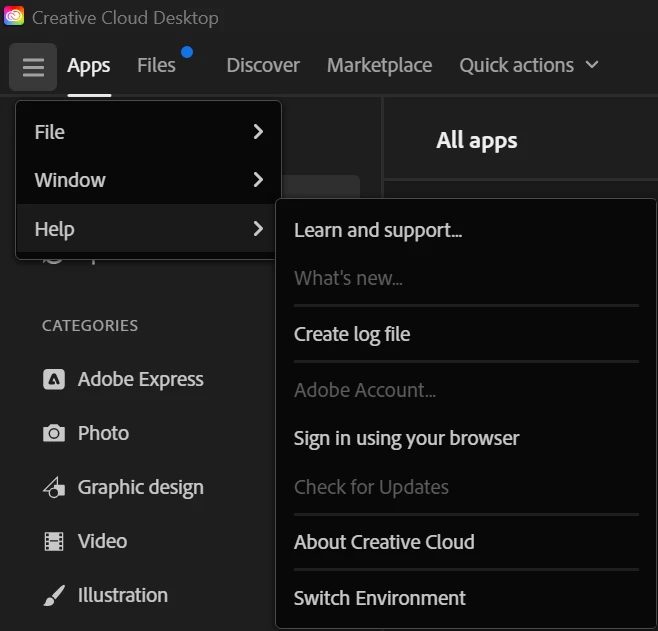
Task: Choose Adobe Account... menu item
Action: (x=467, y=390)
